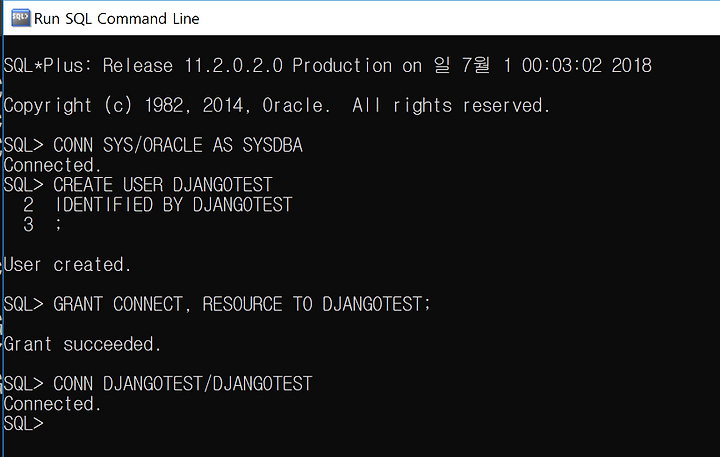Viewport: 720px width, 457px height.
Task: Click the SQL*Plus Release 11.2.0.2.0 text
Action: pyautogui.click(x=143, y=66)
